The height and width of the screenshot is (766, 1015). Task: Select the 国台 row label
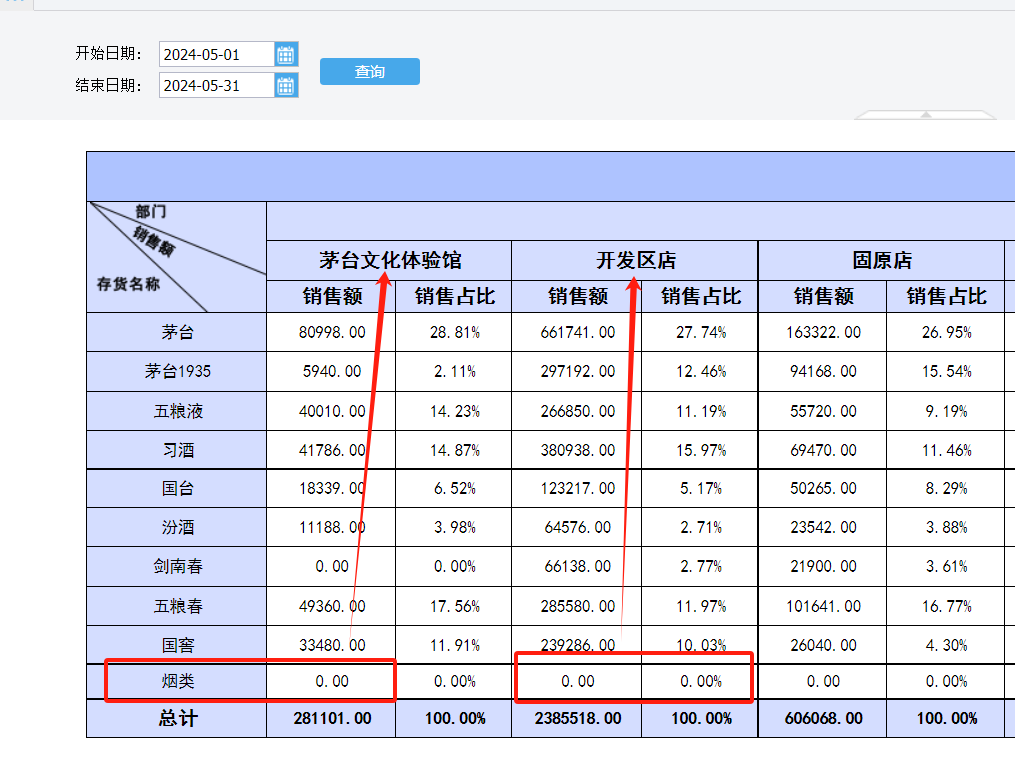[177, 488]
